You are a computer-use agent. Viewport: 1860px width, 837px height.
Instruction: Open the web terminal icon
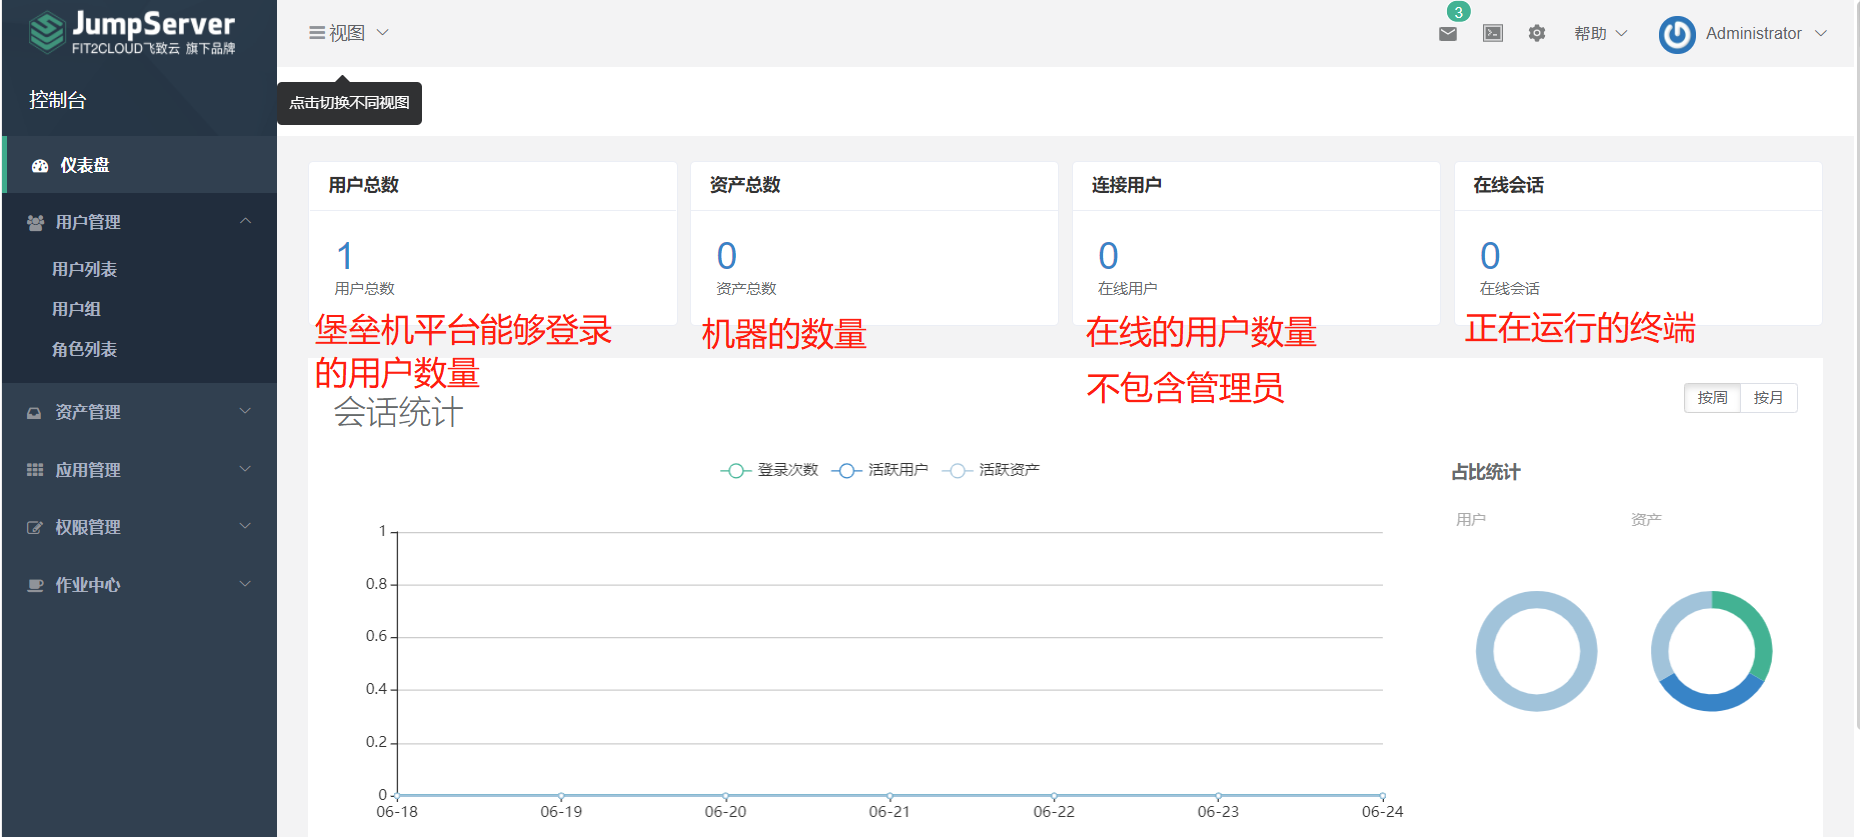click(x=1493, y=33)
